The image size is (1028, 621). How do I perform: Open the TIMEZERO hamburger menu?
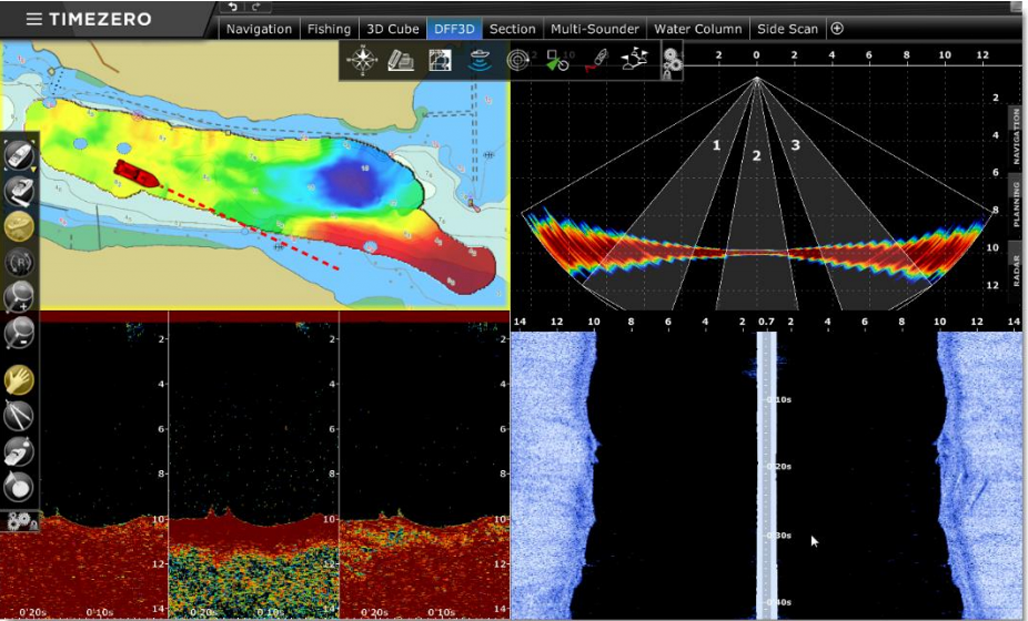click(34, 19)
